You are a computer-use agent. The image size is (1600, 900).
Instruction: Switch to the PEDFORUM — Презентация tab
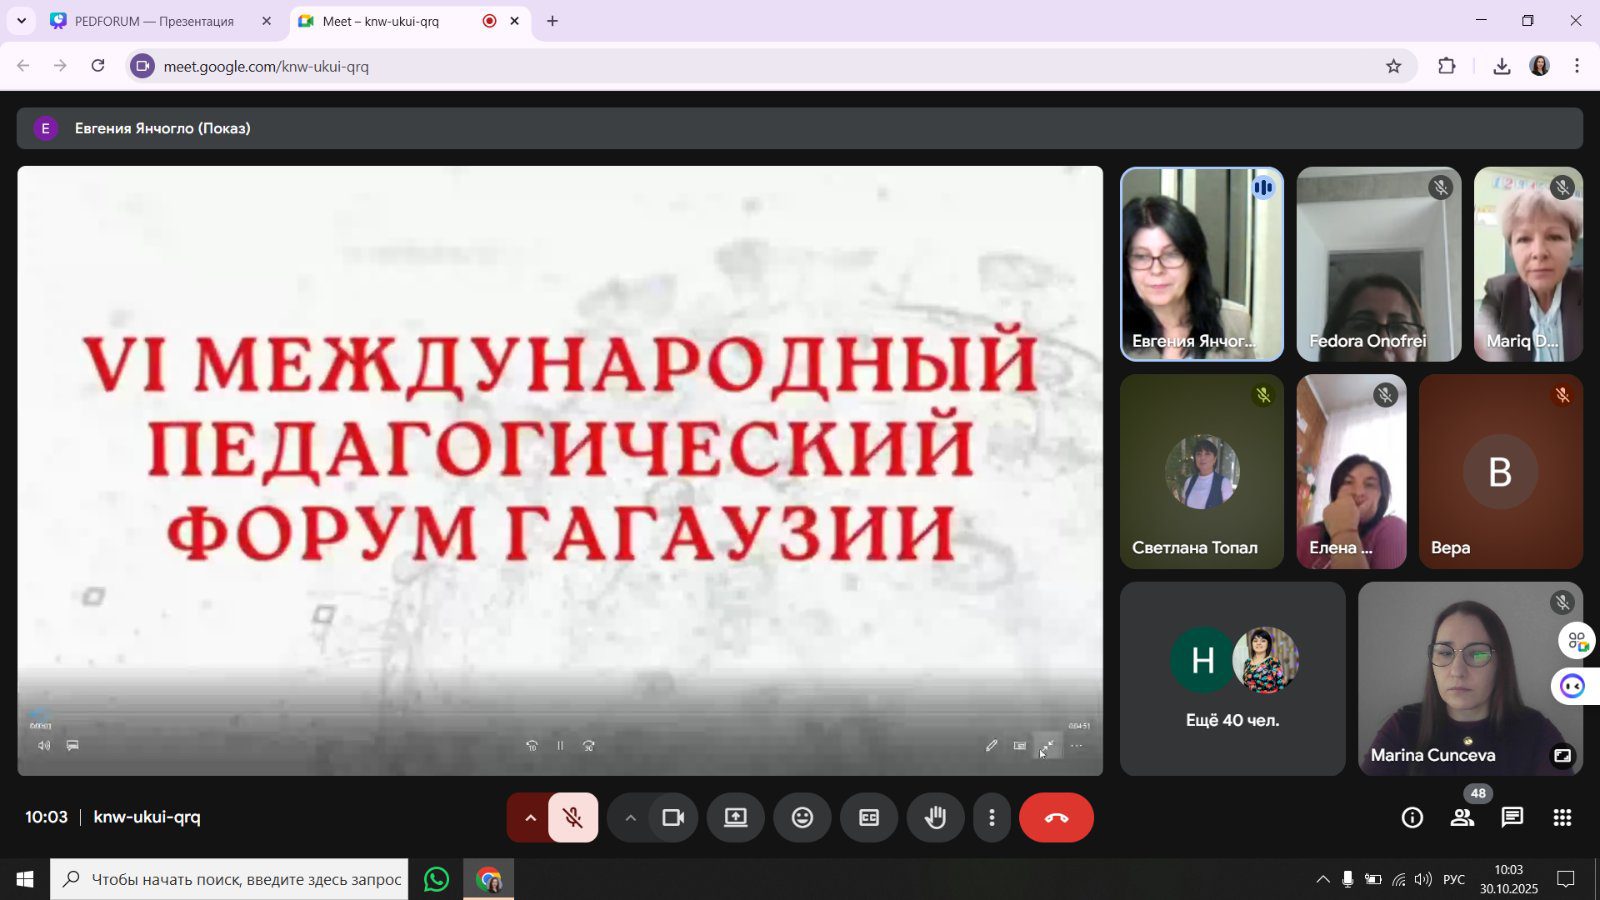pyautogui.click(x=154, y=21)
